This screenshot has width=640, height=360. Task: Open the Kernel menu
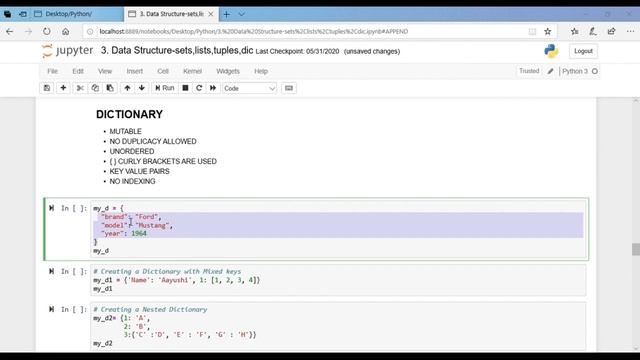click(x=192, y=71)
